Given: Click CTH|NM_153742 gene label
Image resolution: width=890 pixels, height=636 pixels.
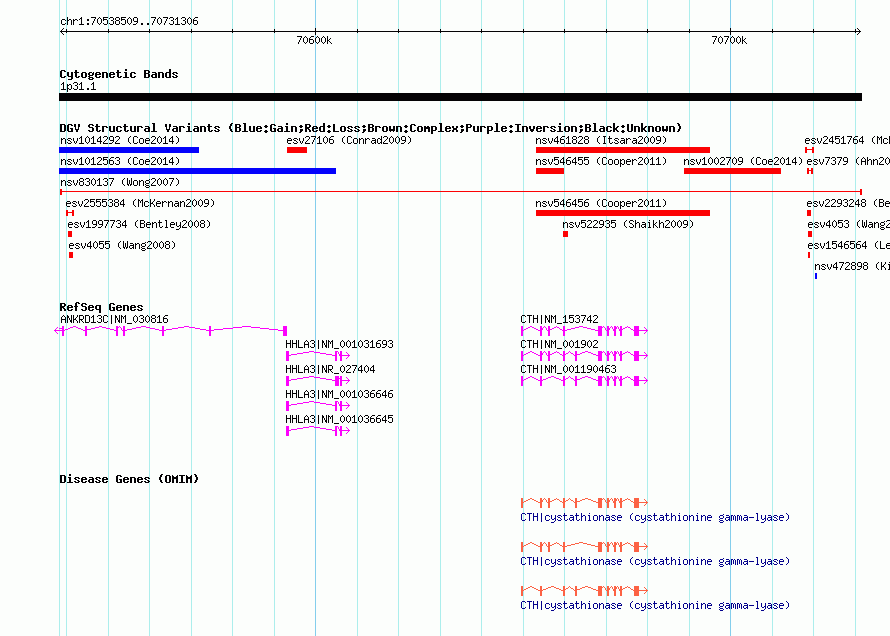Looking at the screenshot, I should 559,319.
